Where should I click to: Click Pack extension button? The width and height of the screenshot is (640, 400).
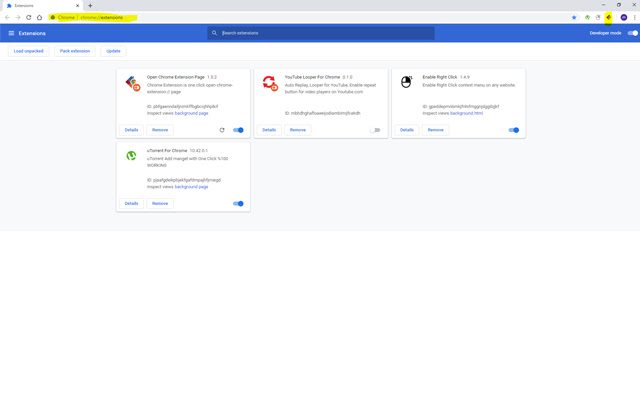click(x=75, y=51)
